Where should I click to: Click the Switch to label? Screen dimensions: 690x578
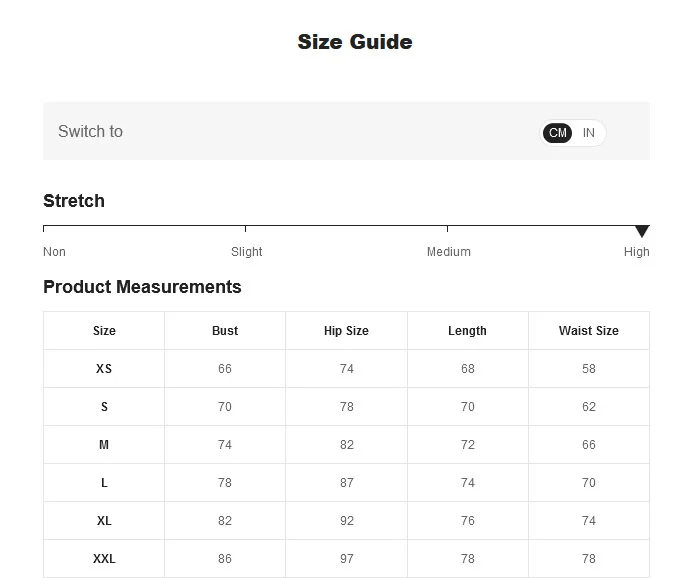(90, 132)
